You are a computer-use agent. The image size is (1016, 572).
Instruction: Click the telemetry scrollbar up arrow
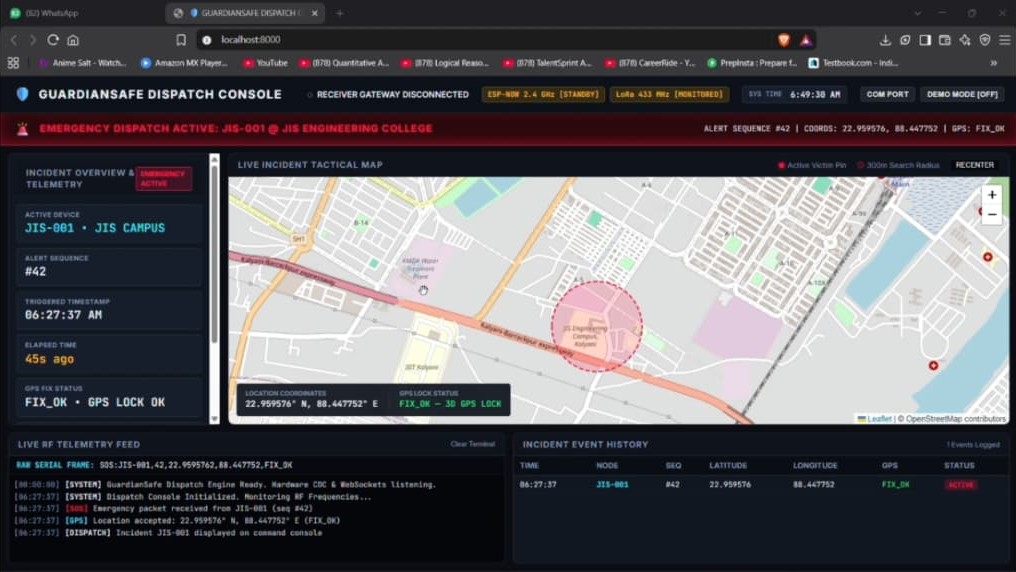[214, 159]
